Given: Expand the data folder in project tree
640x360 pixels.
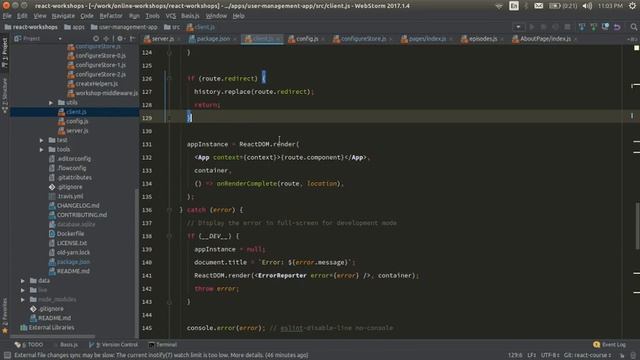Looking at the screenshot, I should tap(23, 281).
